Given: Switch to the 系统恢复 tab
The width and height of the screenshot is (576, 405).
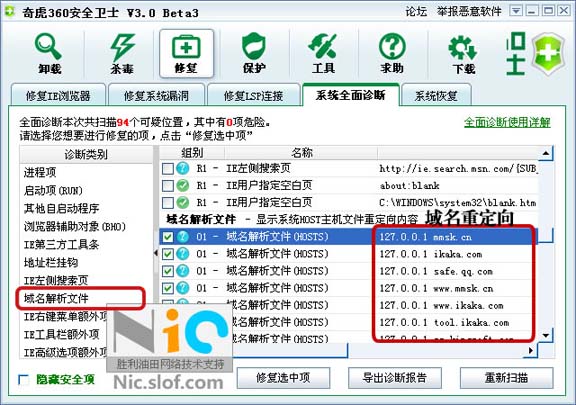Looking at the screenshot, I should click(436, 96).
